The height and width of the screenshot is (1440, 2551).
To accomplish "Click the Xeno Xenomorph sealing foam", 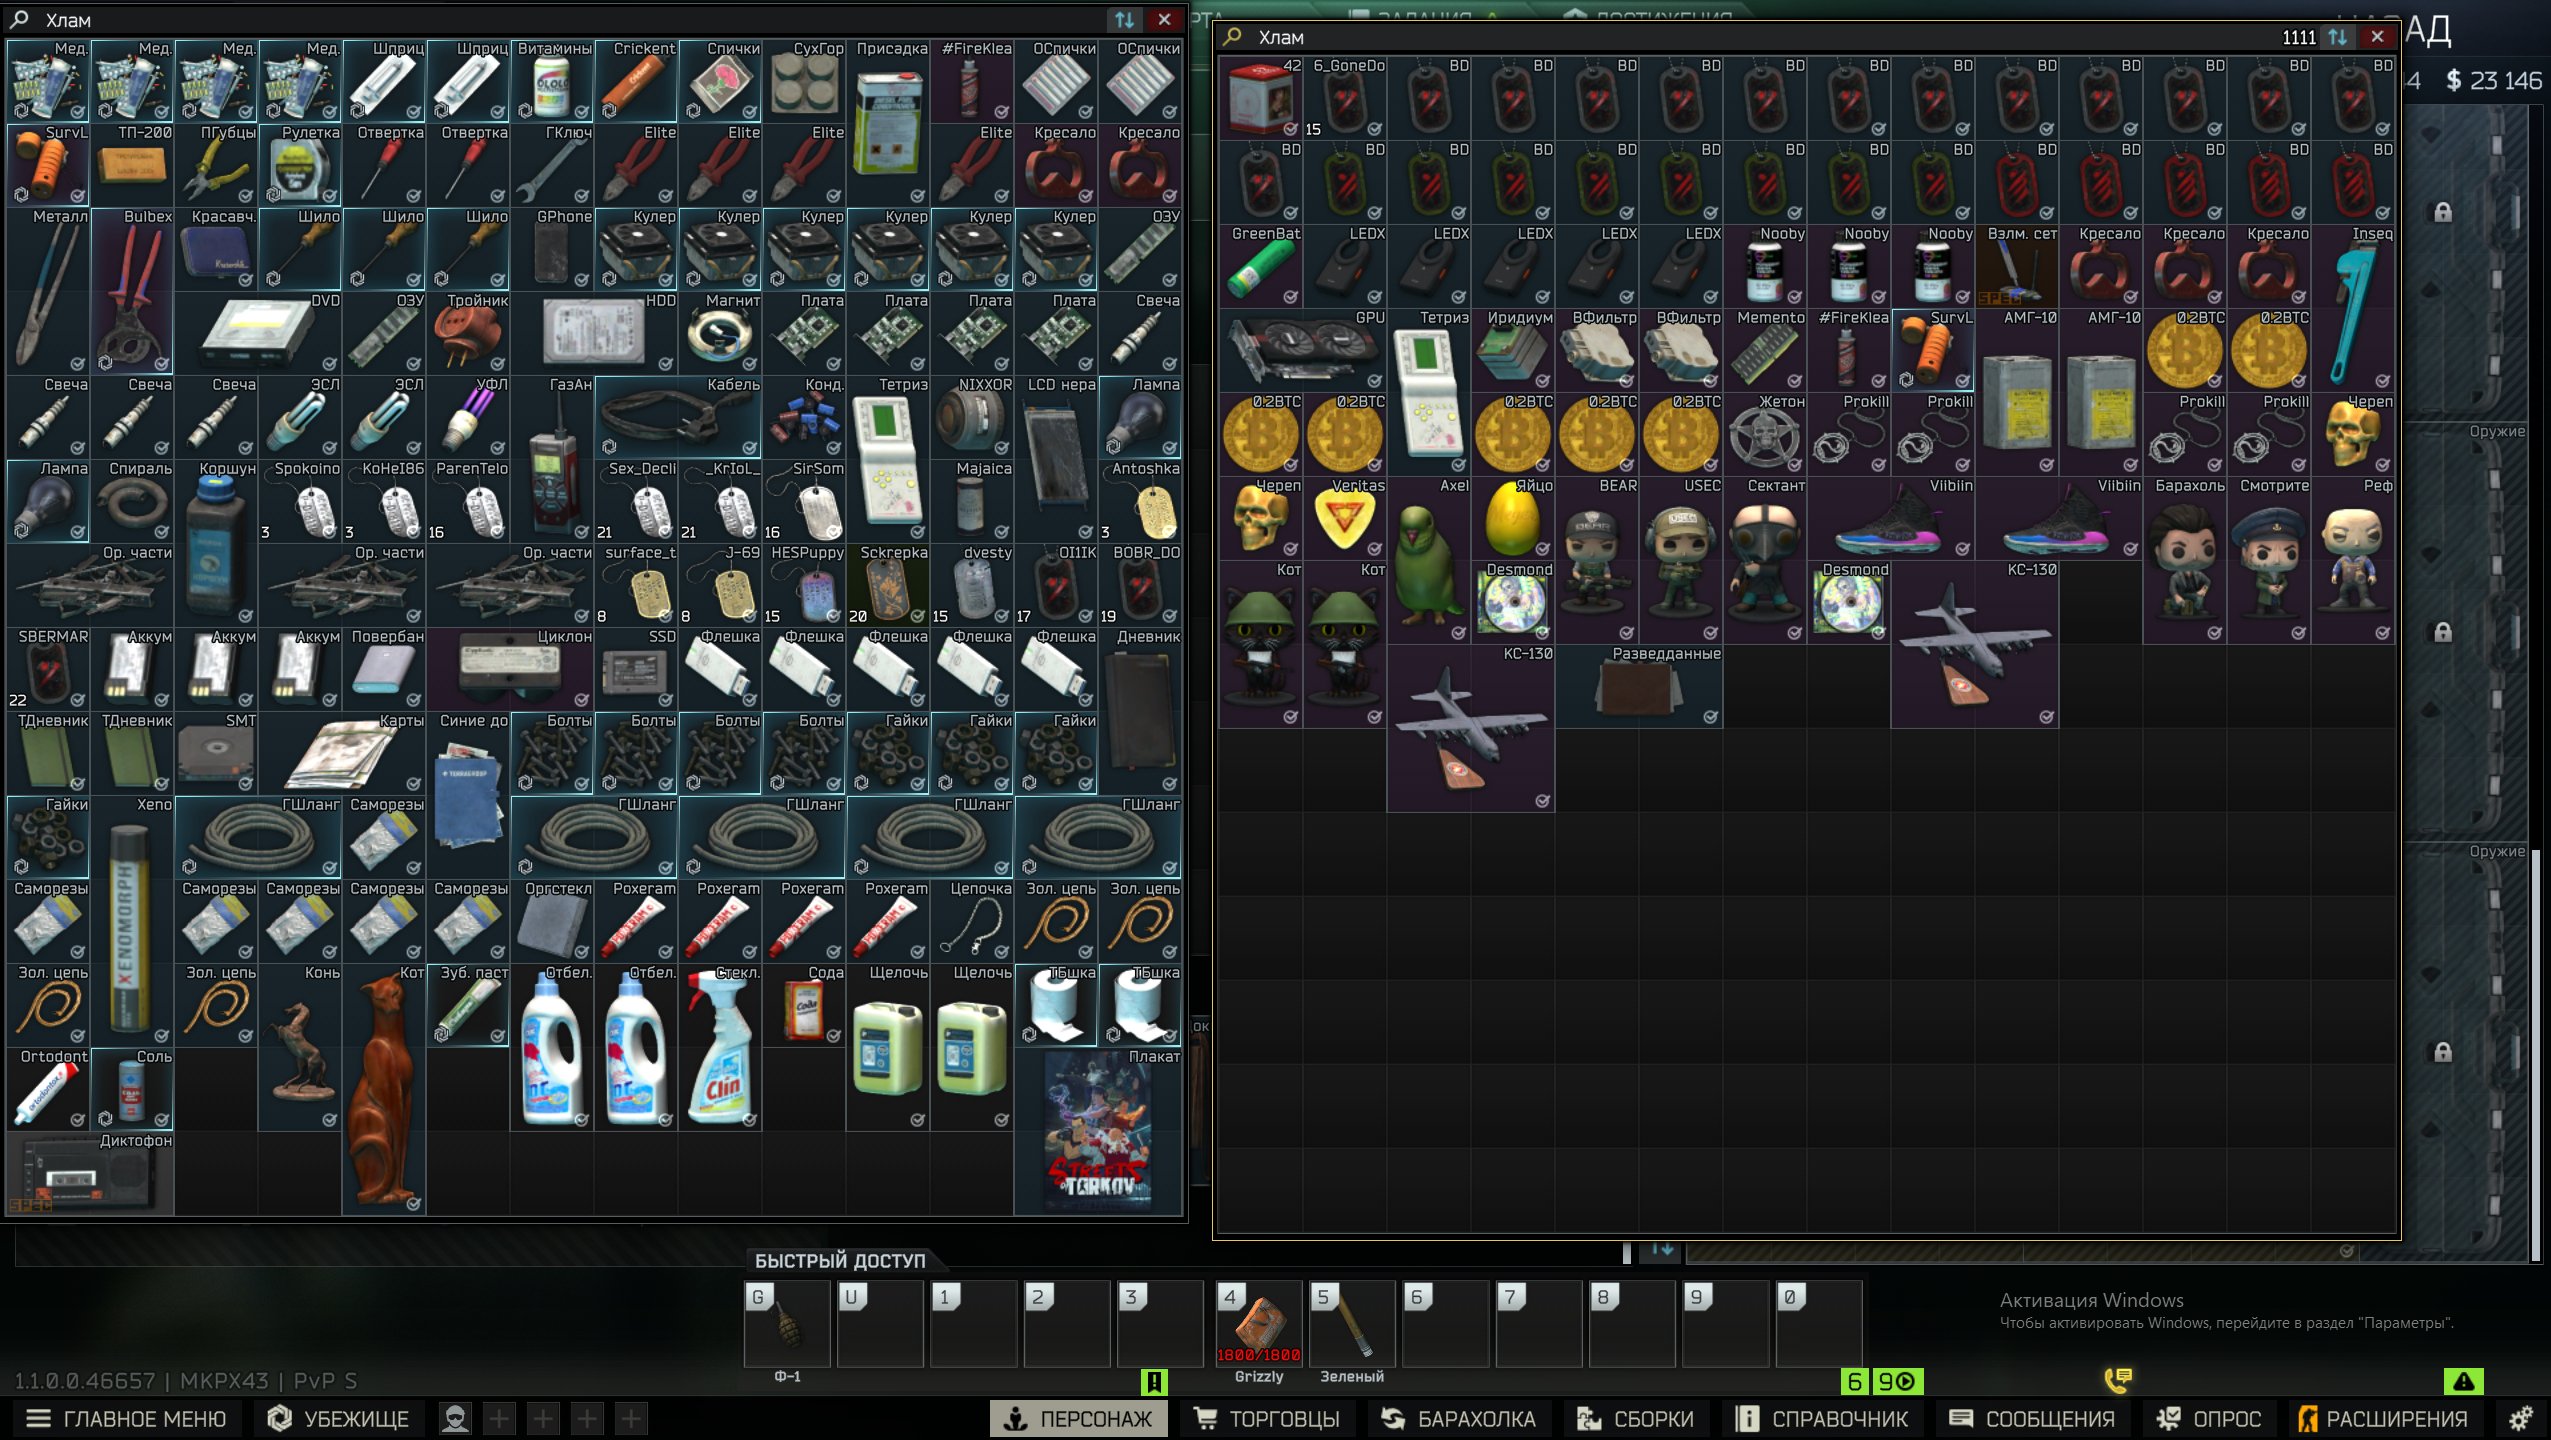I will [x=133, y=921].
